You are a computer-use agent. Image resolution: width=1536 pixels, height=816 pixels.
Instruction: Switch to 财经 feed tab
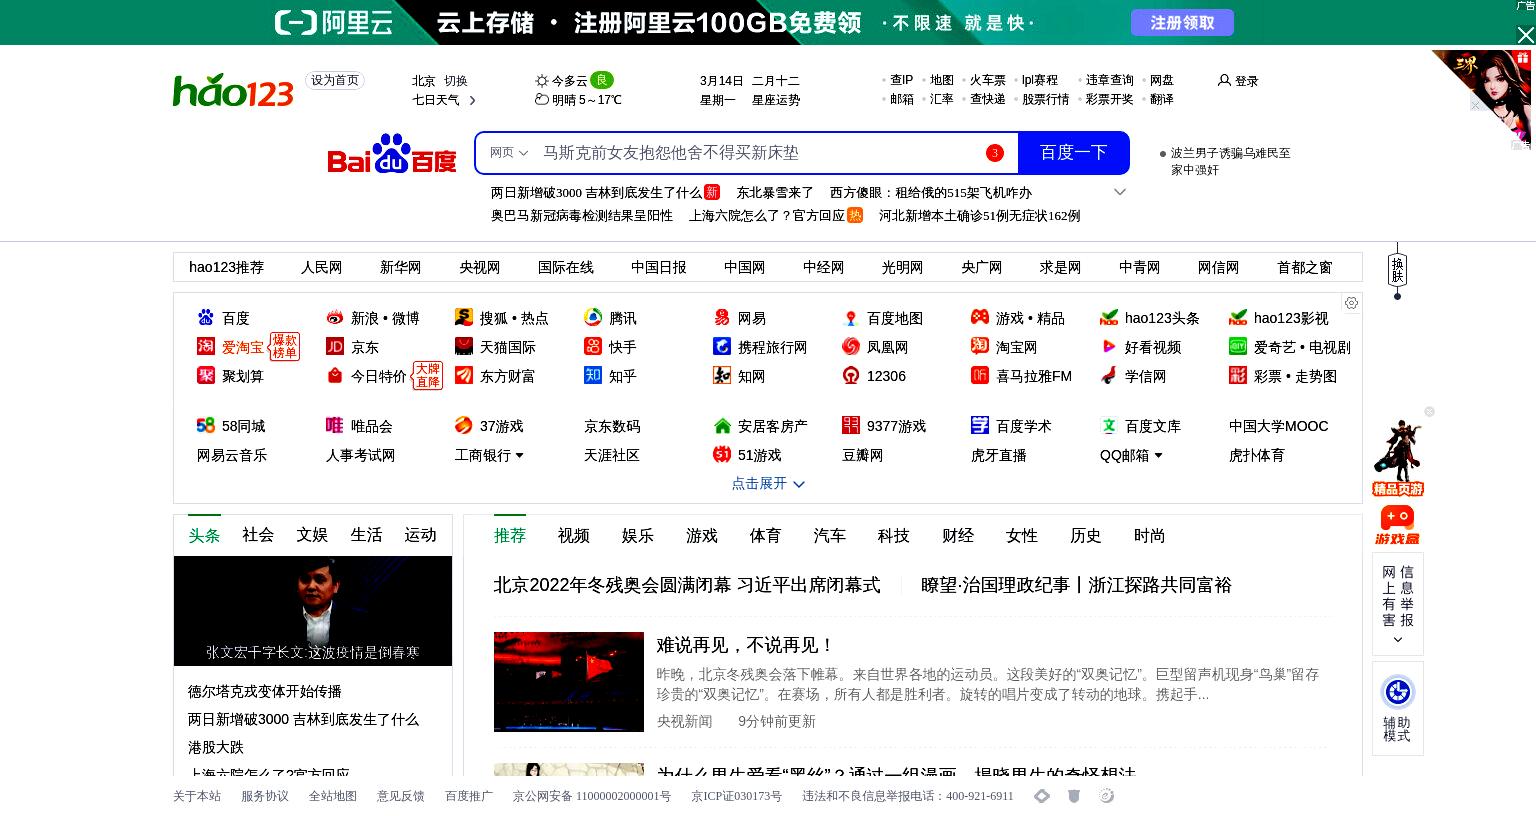point(957,535)
